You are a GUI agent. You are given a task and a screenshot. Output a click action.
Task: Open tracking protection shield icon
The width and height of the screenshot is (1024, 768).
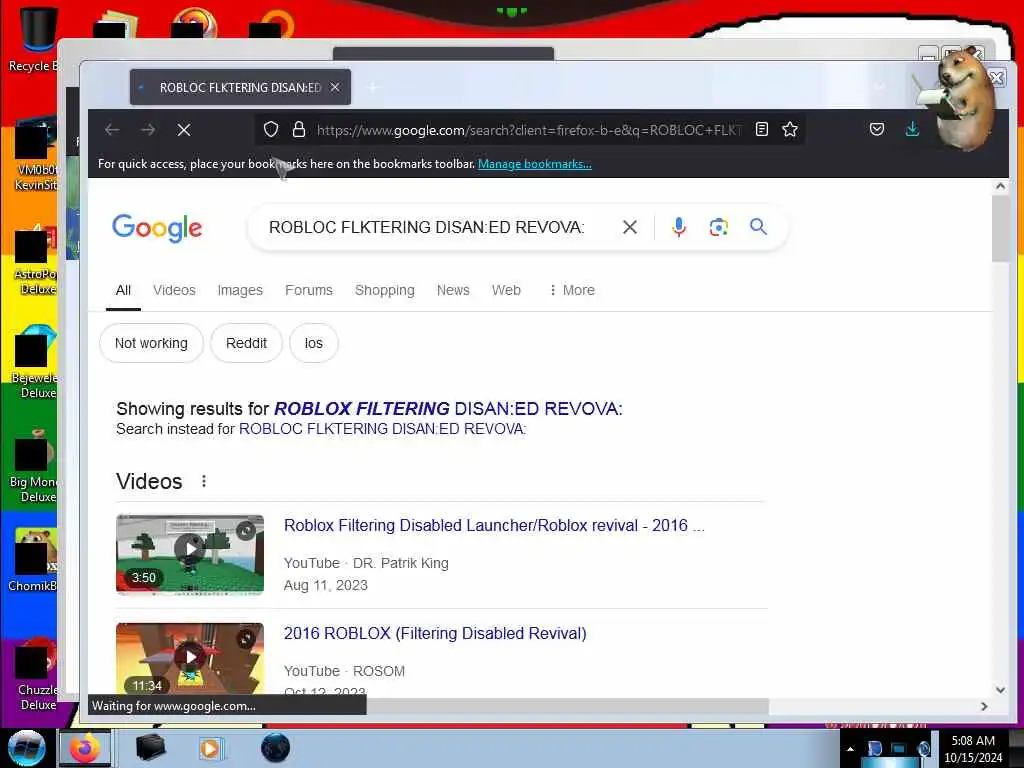271,129
